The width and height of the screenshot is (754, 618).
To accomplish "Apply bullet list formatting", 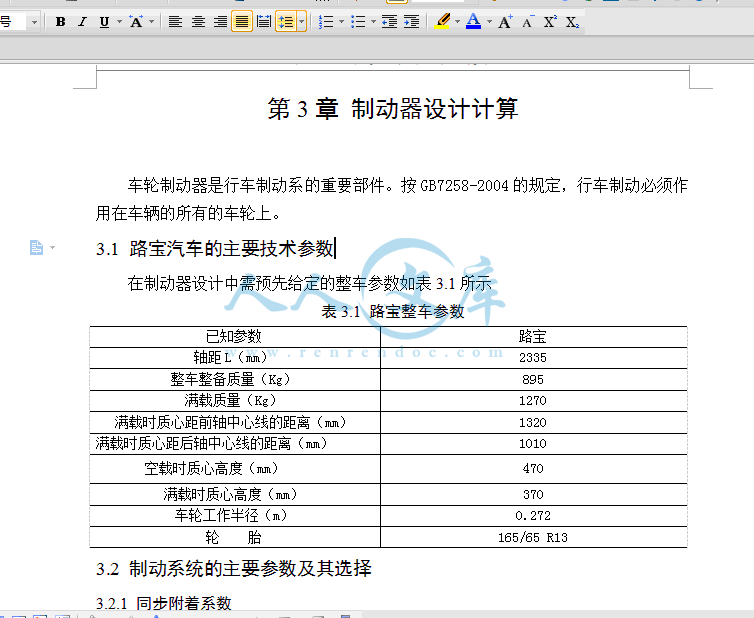I will point(358,22).
